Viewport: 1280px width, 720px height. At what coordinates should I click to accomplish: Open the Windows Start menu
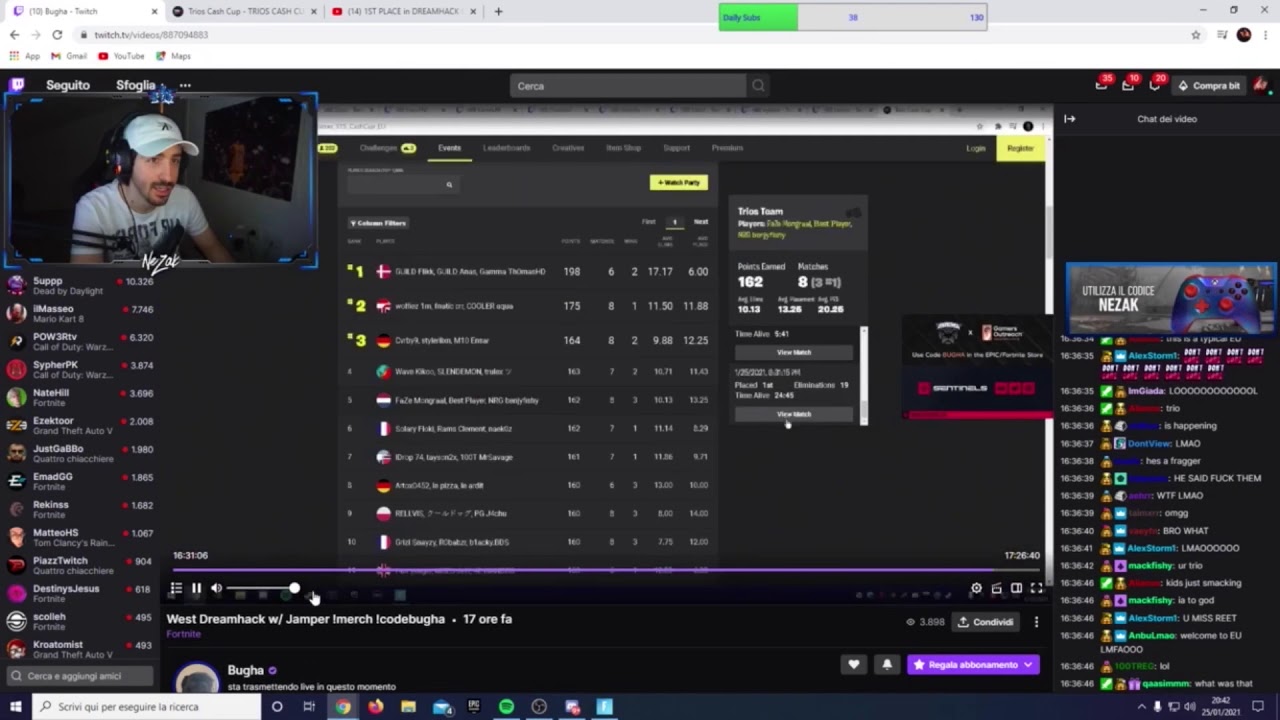pyautogui.click(x=15, y=707)
